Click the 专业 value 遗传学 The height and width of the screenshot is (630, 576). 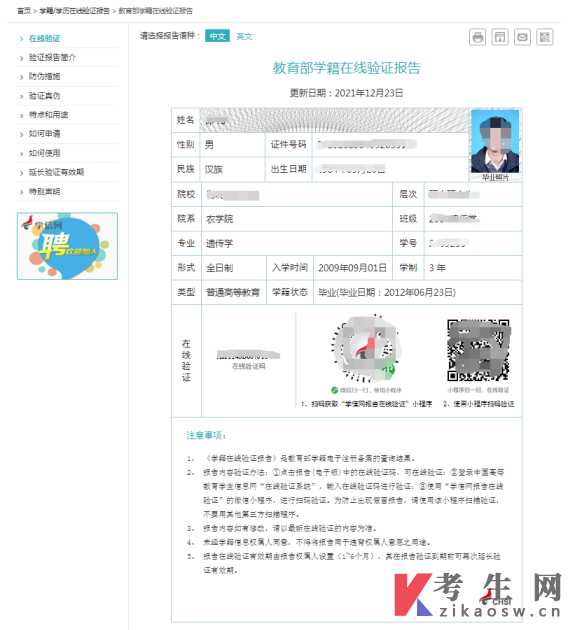[x=219, y=243]
